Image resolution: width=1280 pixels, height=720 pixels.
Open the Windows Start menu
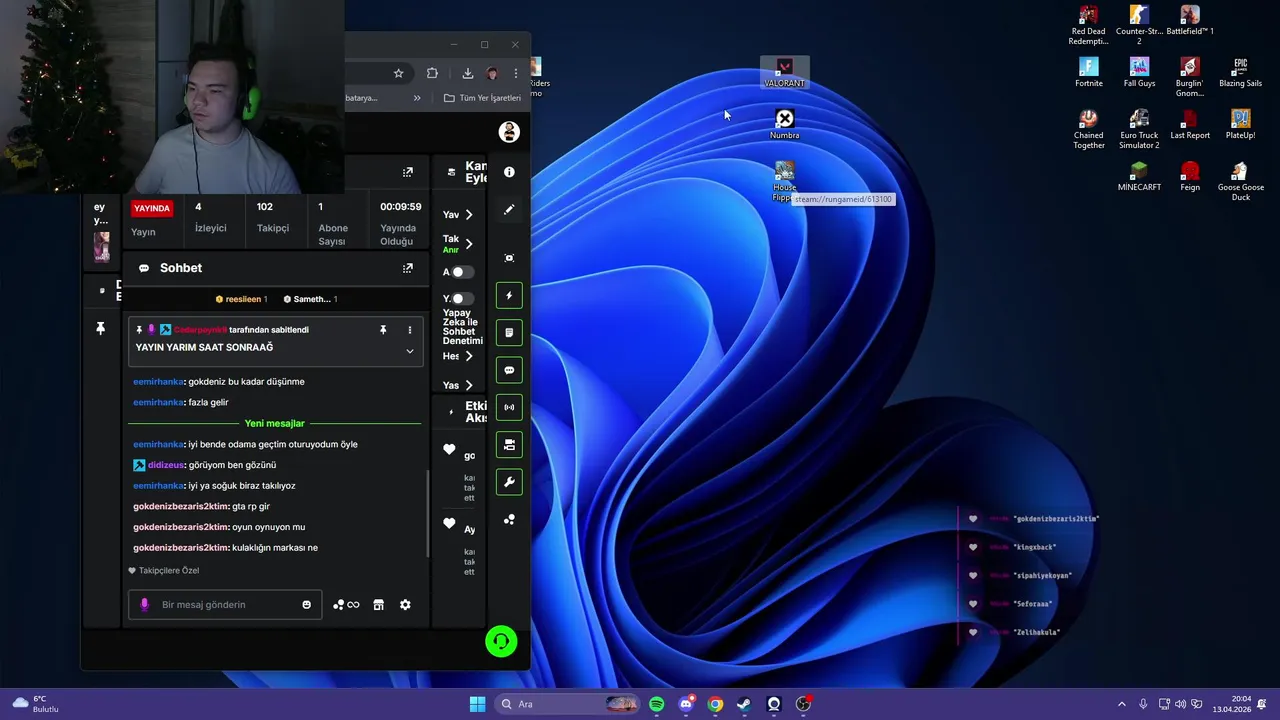pos(477,704)
